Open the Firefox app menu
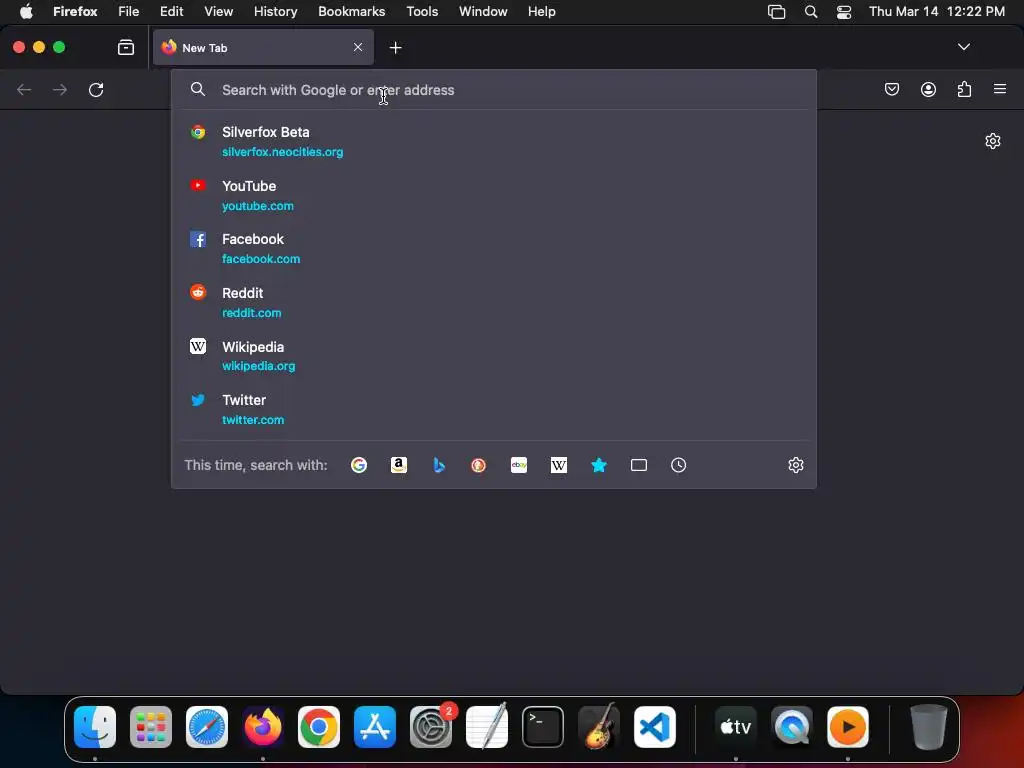1024x768 pixels. point(75,12)
